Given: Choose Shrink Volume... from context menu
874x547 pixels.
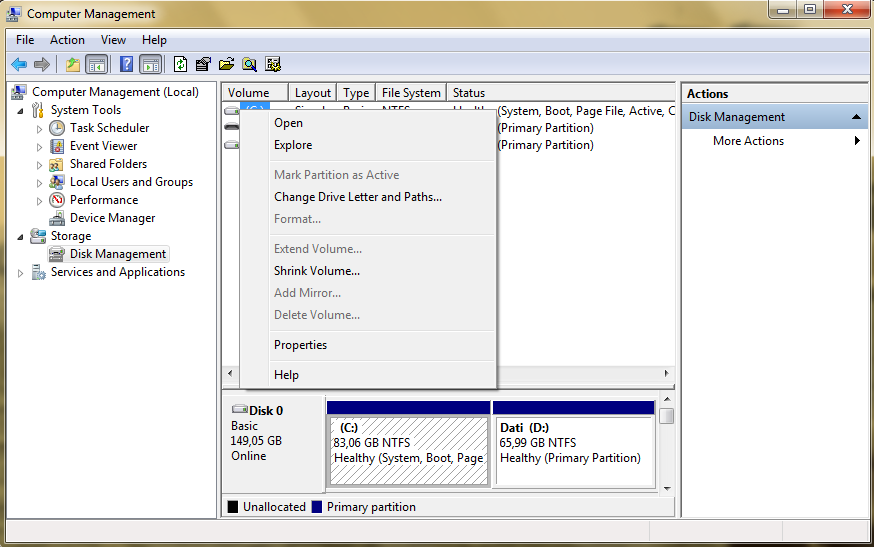Looking at the screenshot, I should point(317,271).
